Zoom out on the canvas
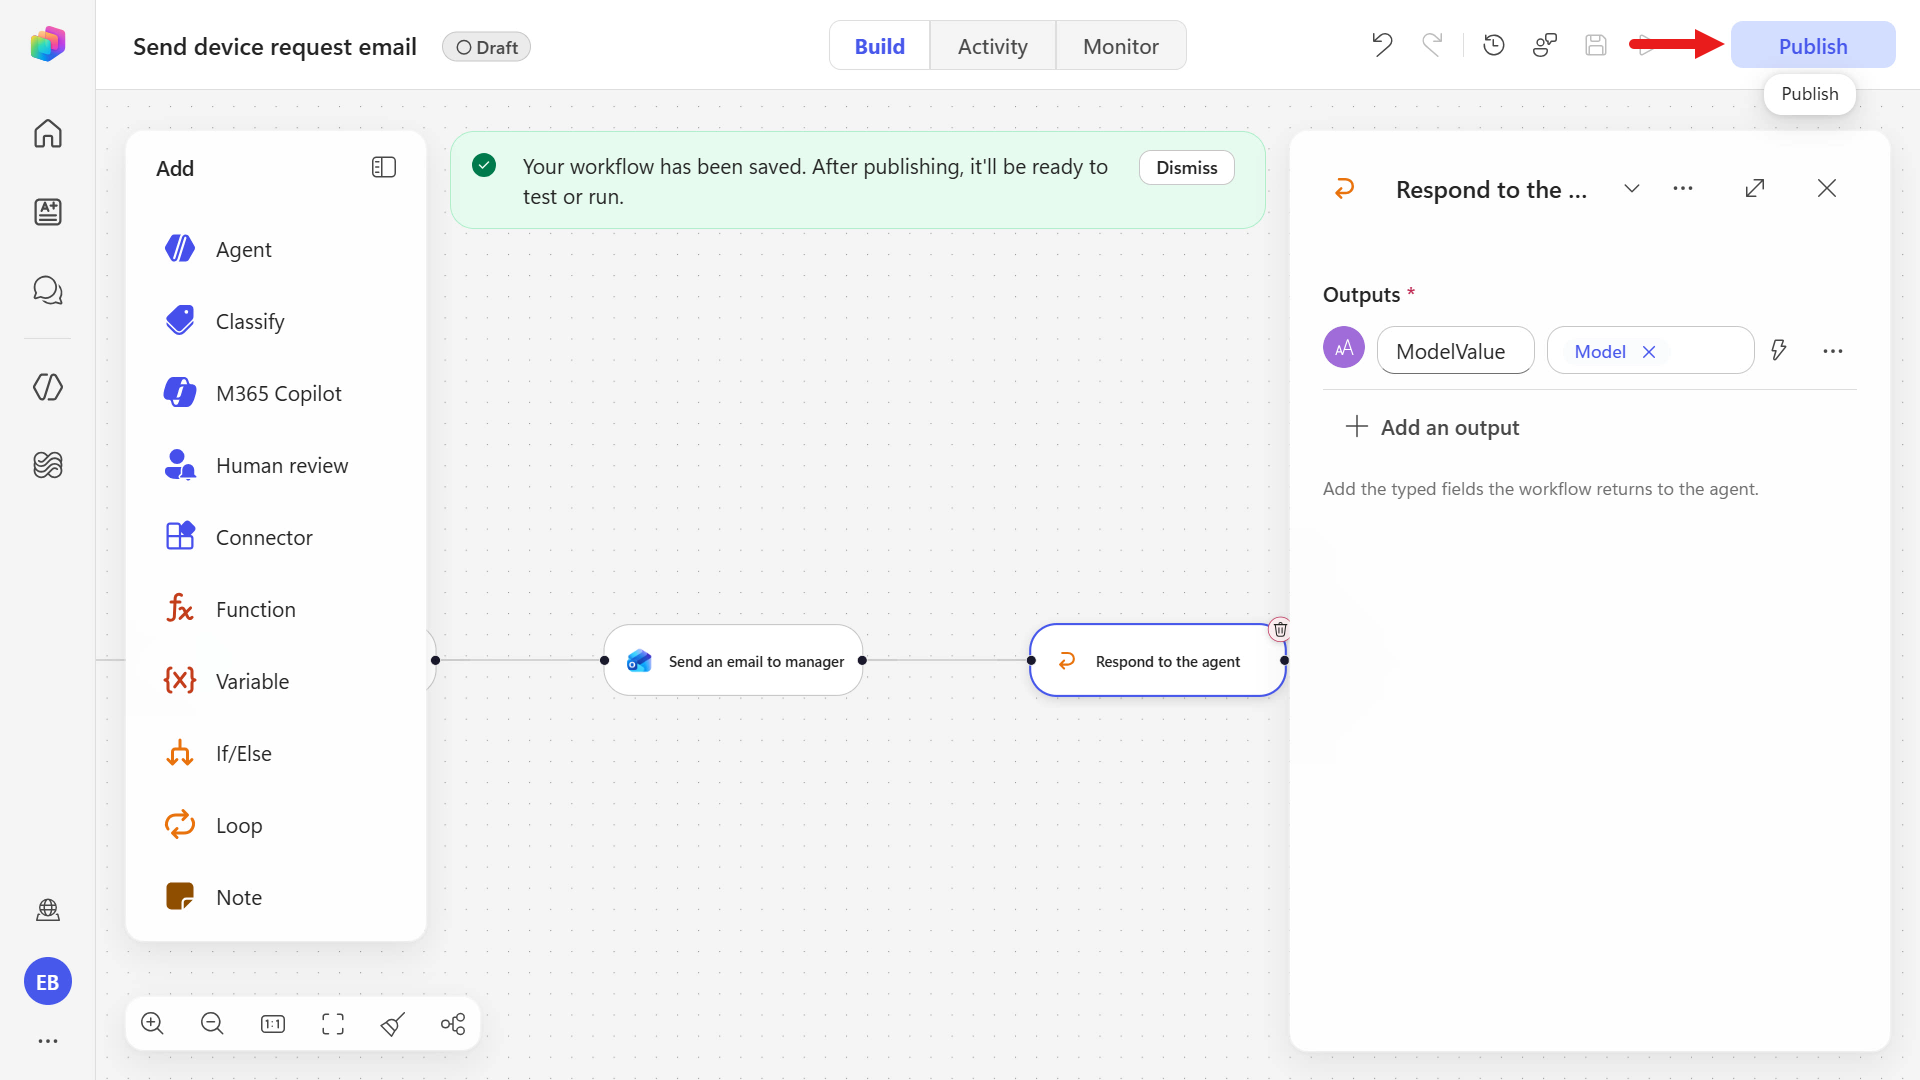Image resolution: width=1920 pixels, height=1080 pixels. pos(212,1023)
